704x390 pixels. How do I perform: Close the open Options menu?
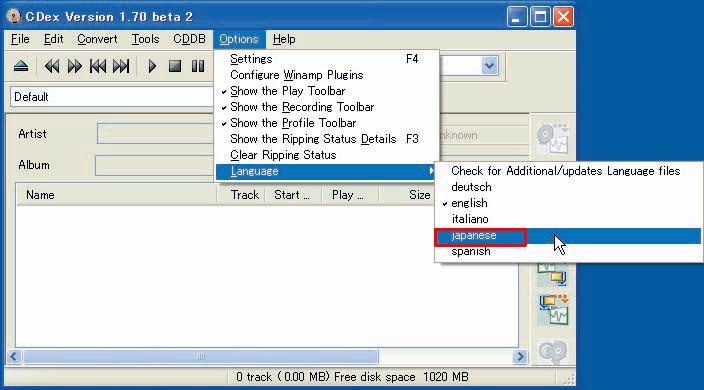point(239,39)
